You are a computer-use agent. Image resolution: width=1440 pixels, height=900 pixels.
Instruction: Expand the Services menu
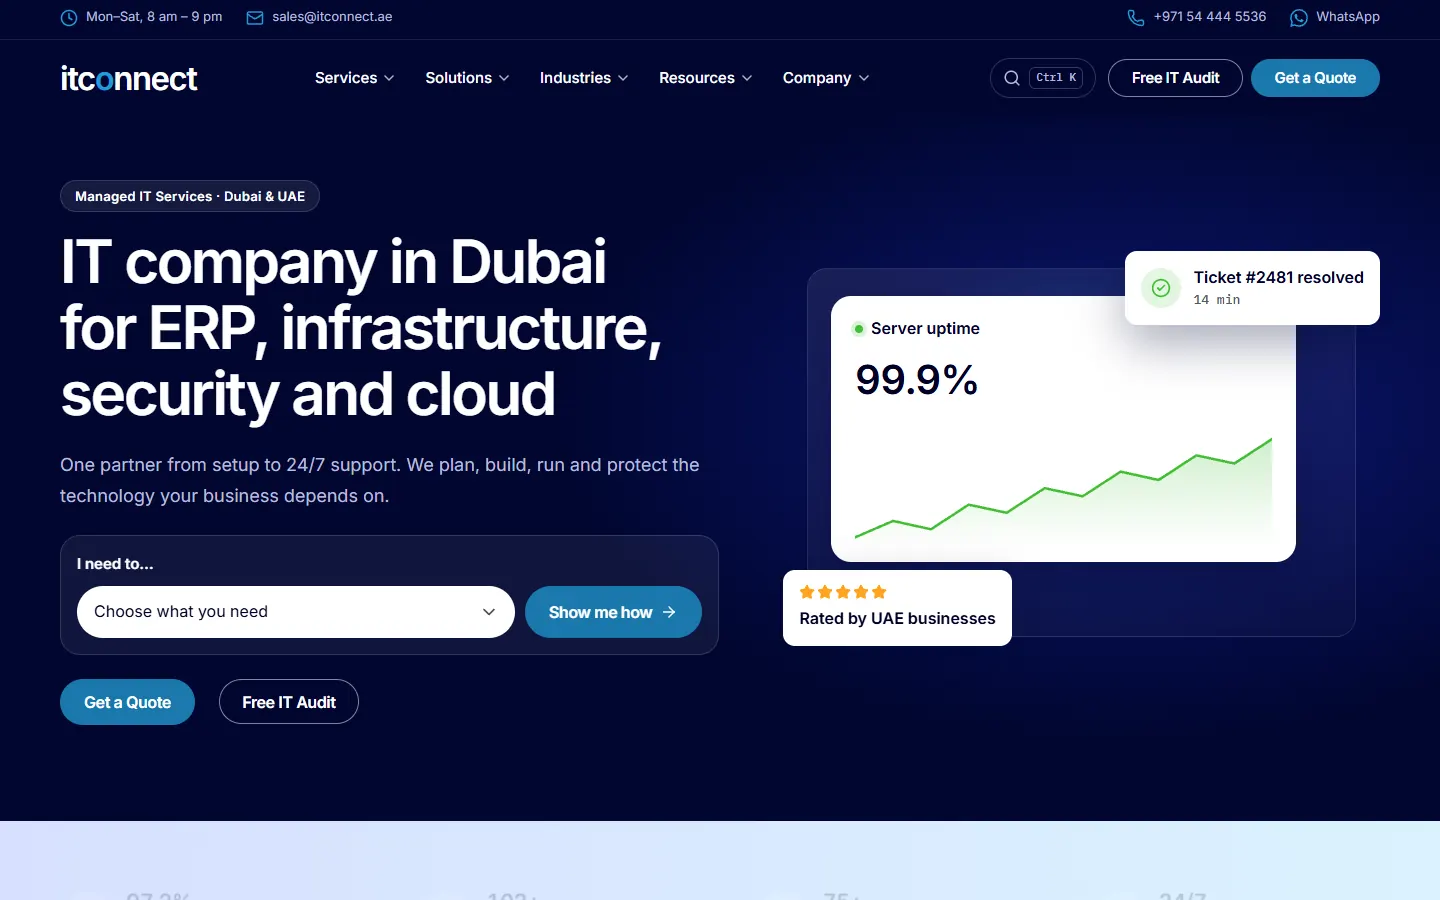354,78
